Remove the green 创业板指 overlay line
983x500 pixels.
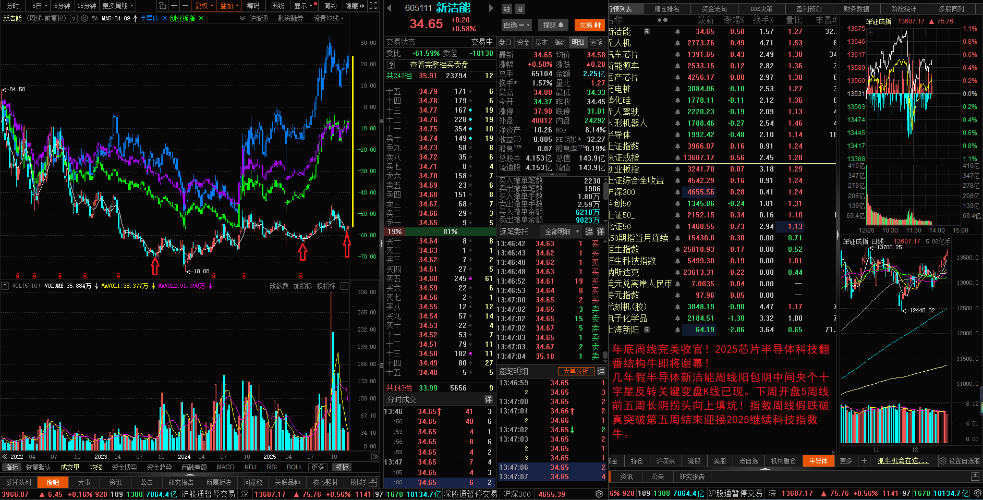201,18
